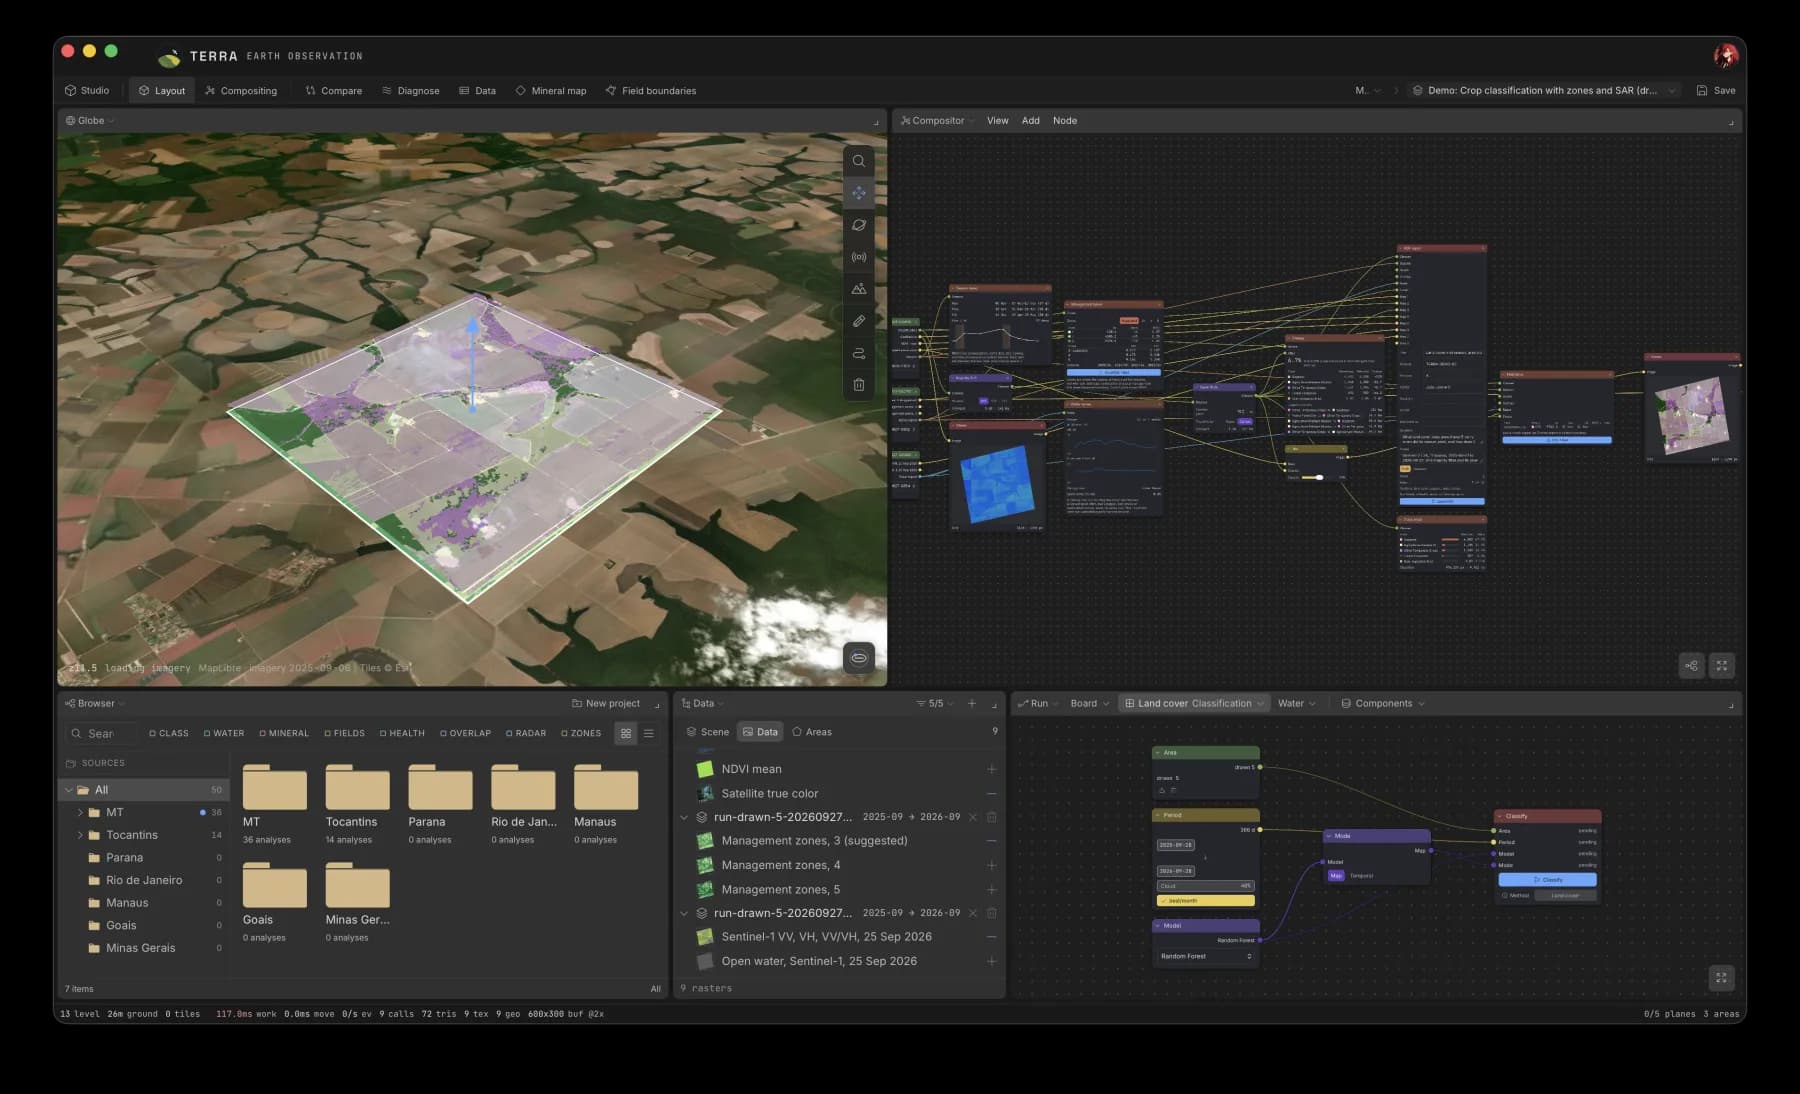
Task: Open the Add menu in Compositor
Action: (1031, 121)
